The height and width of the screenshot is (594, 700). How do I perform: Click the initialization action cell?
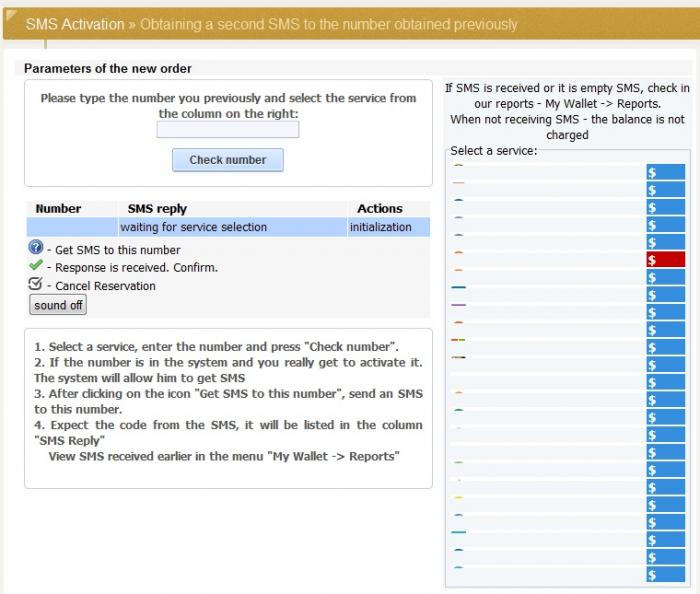(381, 227)
